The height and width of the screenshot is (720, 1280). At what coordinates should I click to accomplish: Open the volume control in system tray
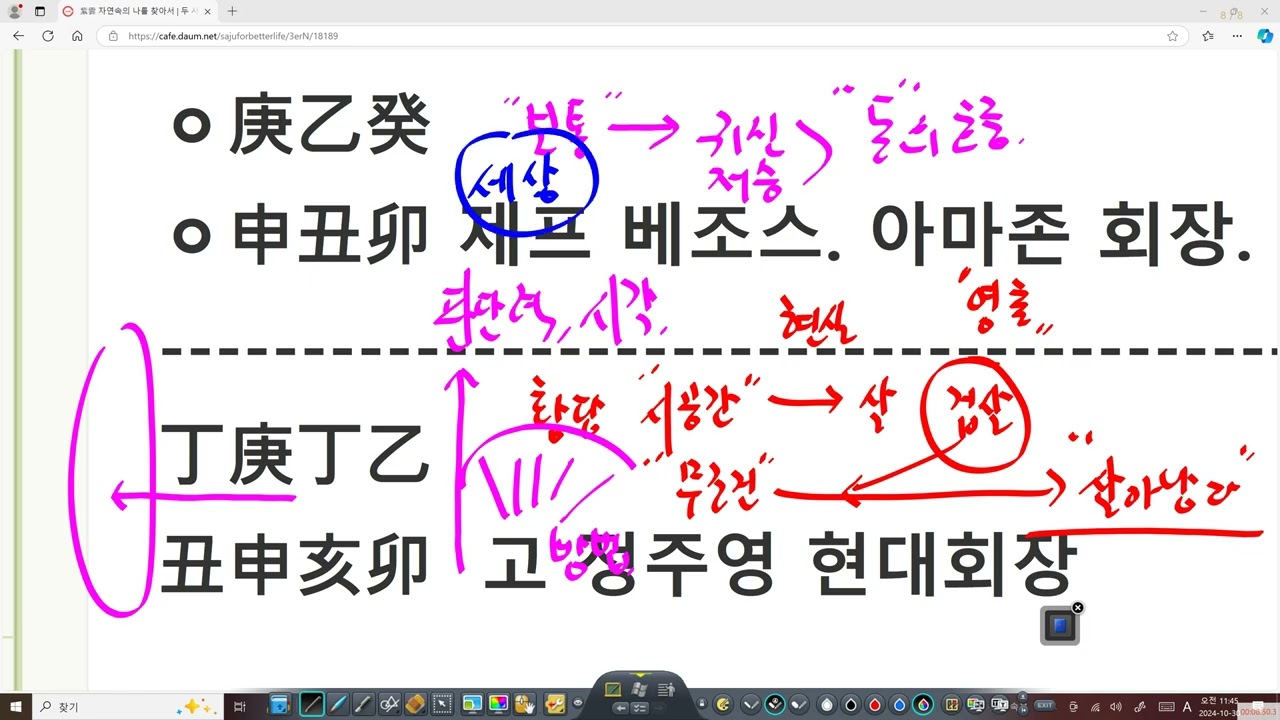pos(1115,707)
